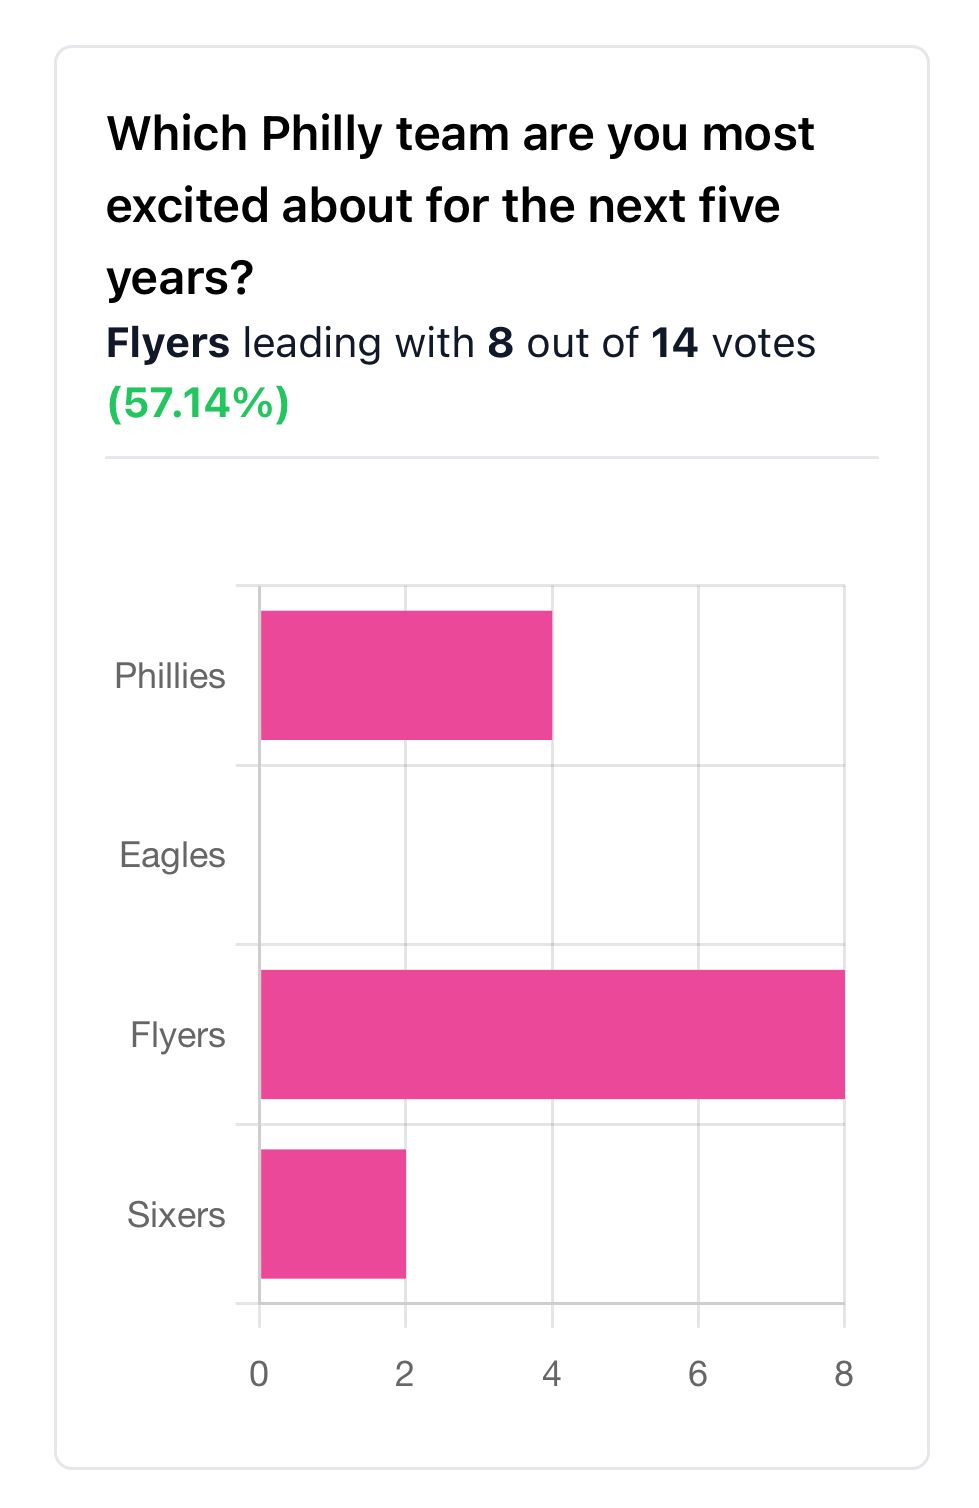Image resolution: width=979 pixels, height=1508 pixels.
Task: Click the green 57.14% percentage text
Action: click(198, 403)
